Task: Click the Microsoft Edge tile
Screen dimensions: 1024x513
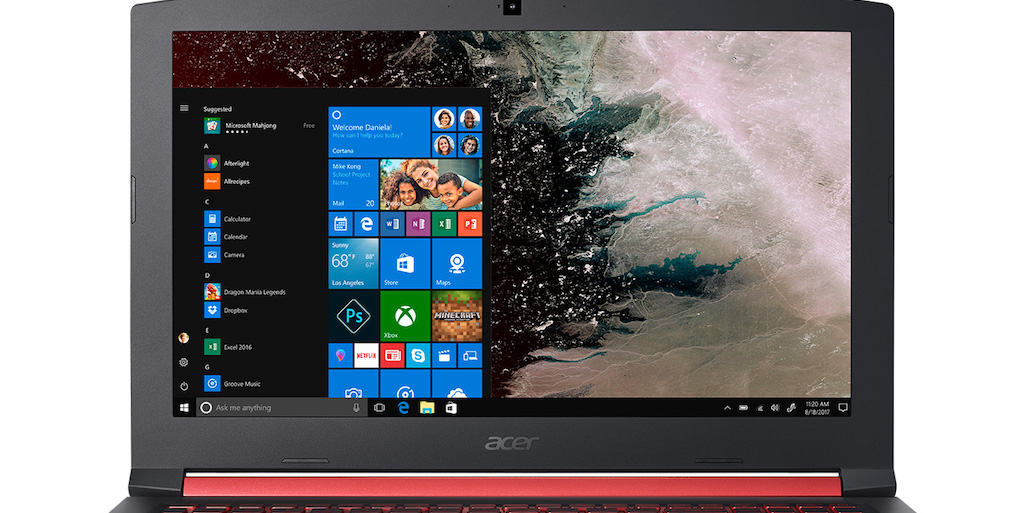Action: click(x=366, y=224)
